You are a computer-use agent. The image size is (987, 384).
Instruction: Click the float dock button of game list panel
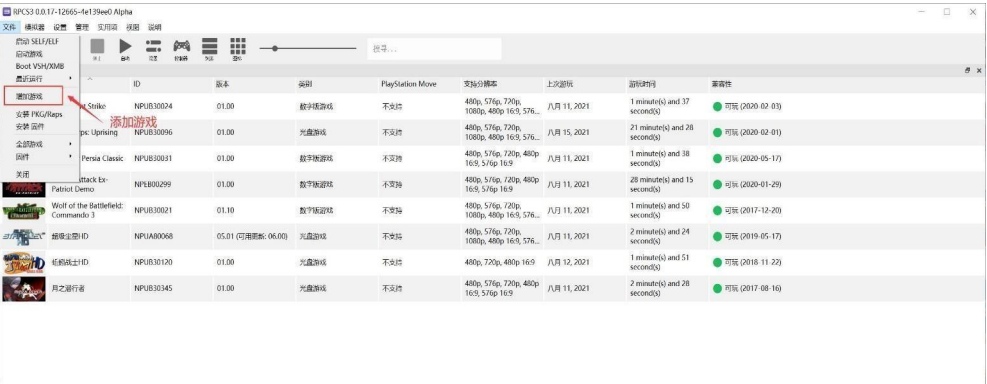967,71
